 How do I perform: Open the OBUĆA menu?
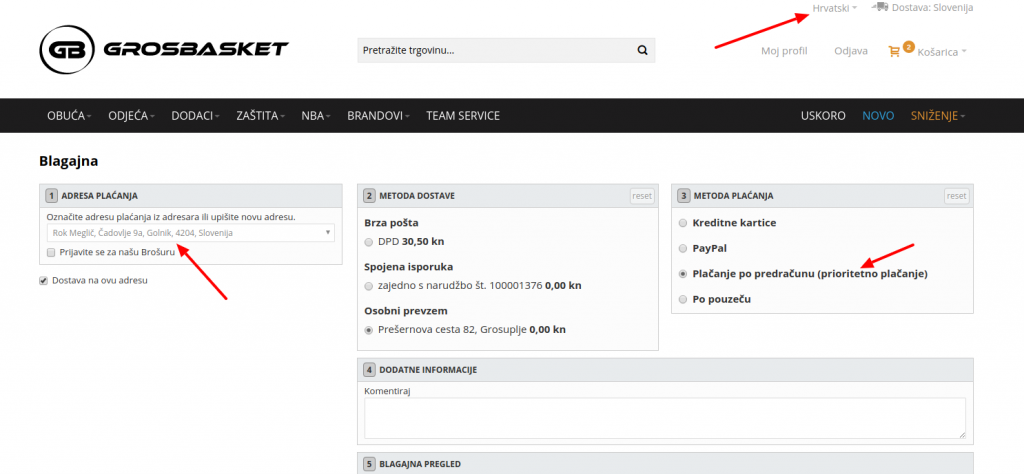68,116
